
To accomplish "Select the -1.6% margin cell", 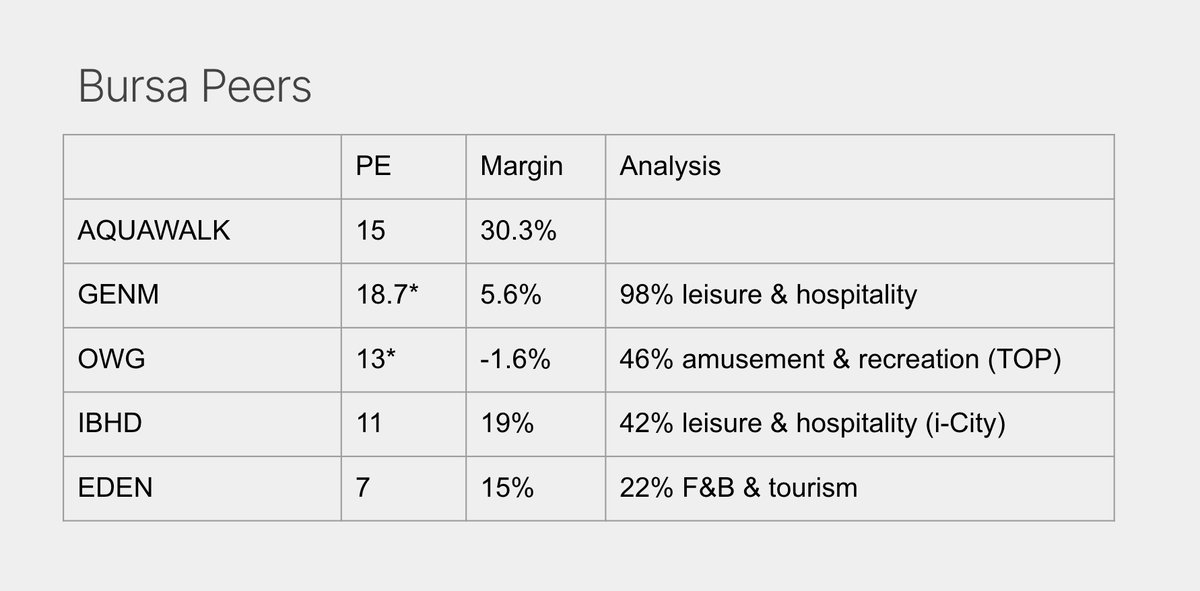I will pos(515,359).
